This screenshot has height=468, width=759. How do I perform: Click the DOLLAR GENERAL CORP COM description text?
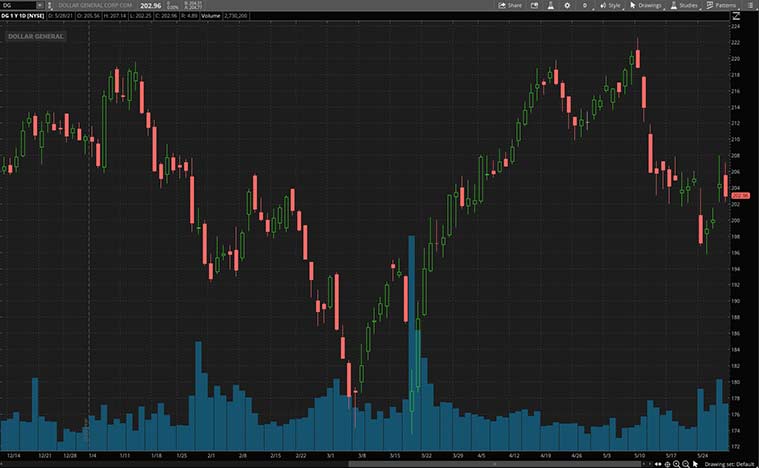pyautogui.click(x=95, y=5)
